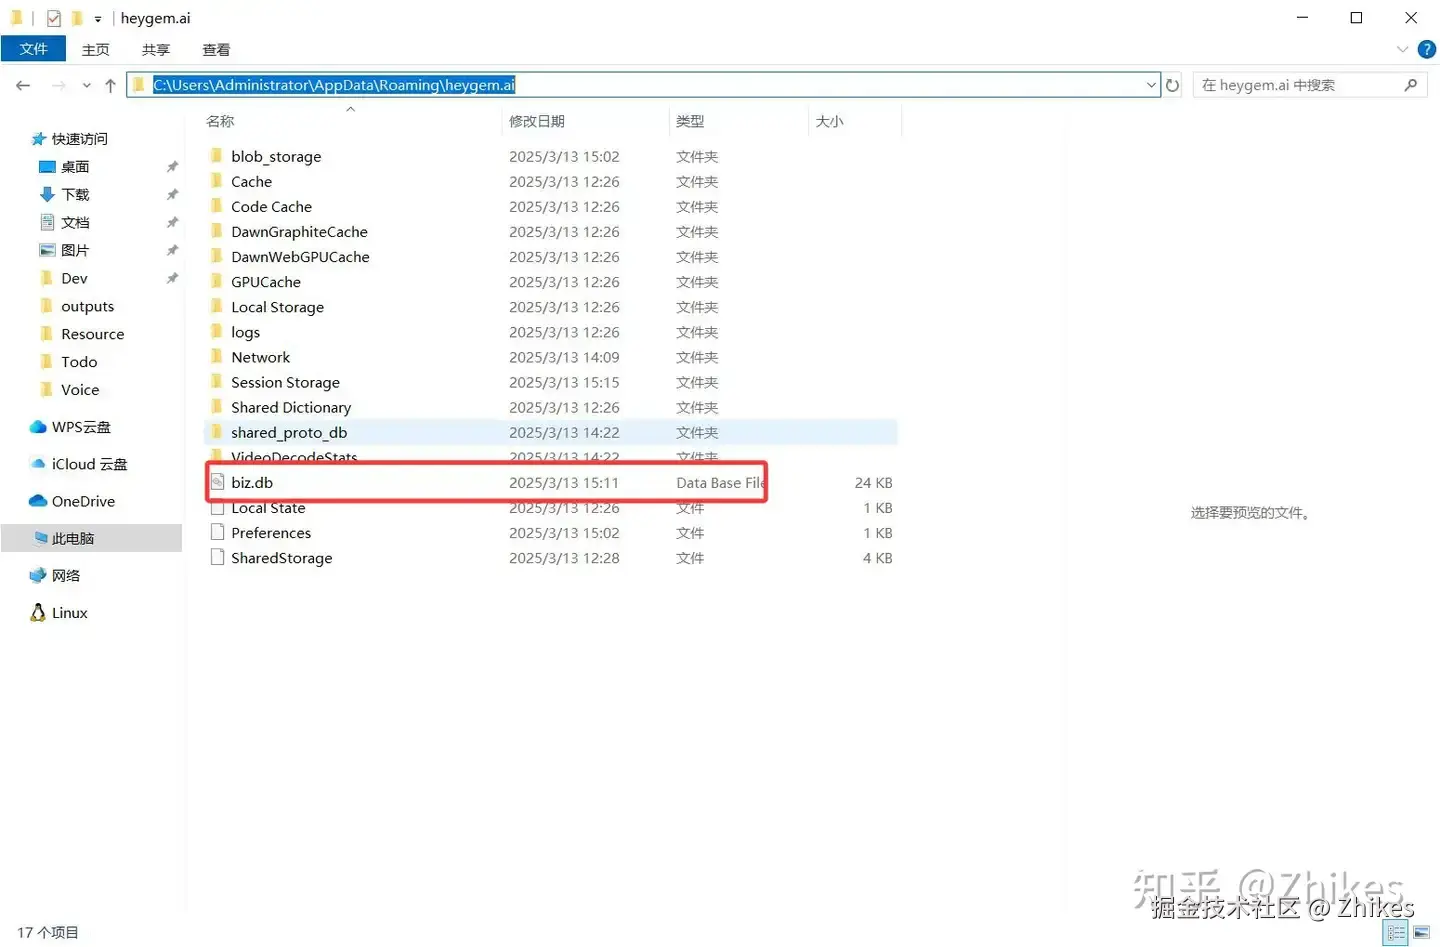Select the Code Cache folder
1440x947 pixels.
(271, 206)
